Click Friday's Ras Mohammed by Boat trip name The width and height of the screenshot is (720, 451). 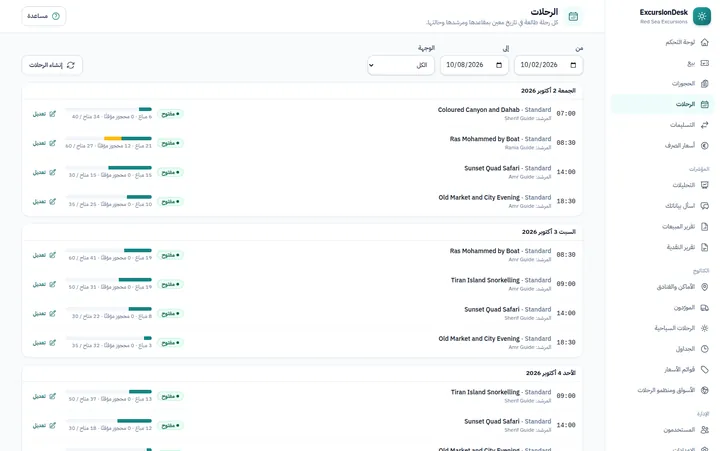pos(484,139)
